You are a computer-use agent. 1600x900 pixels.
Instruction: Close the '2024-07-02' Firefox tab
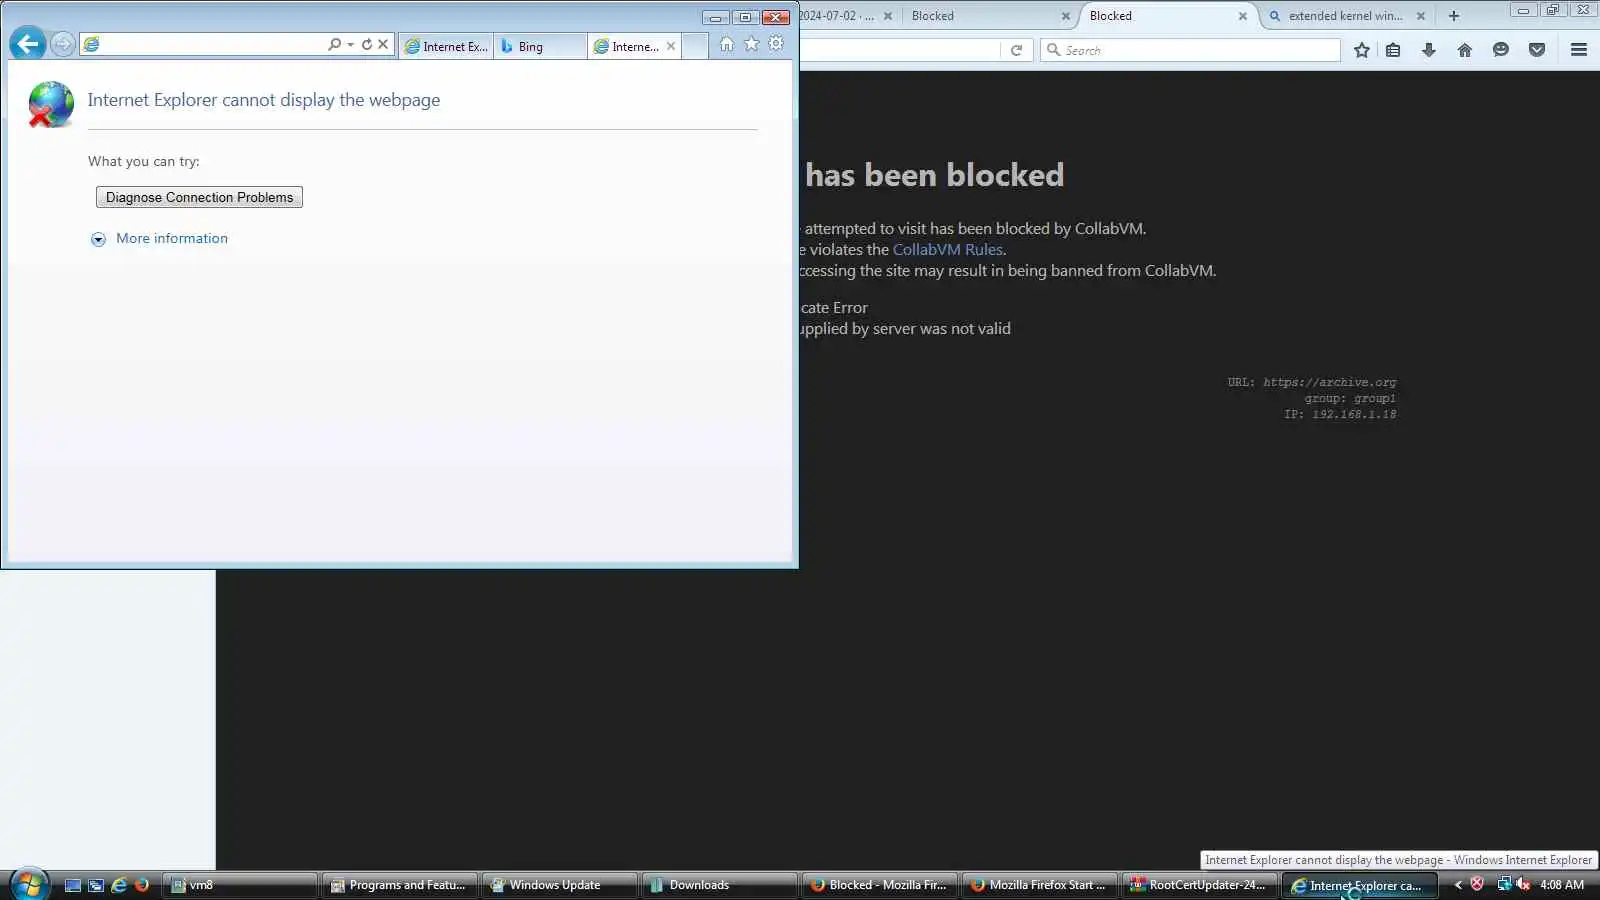[888, 16]
